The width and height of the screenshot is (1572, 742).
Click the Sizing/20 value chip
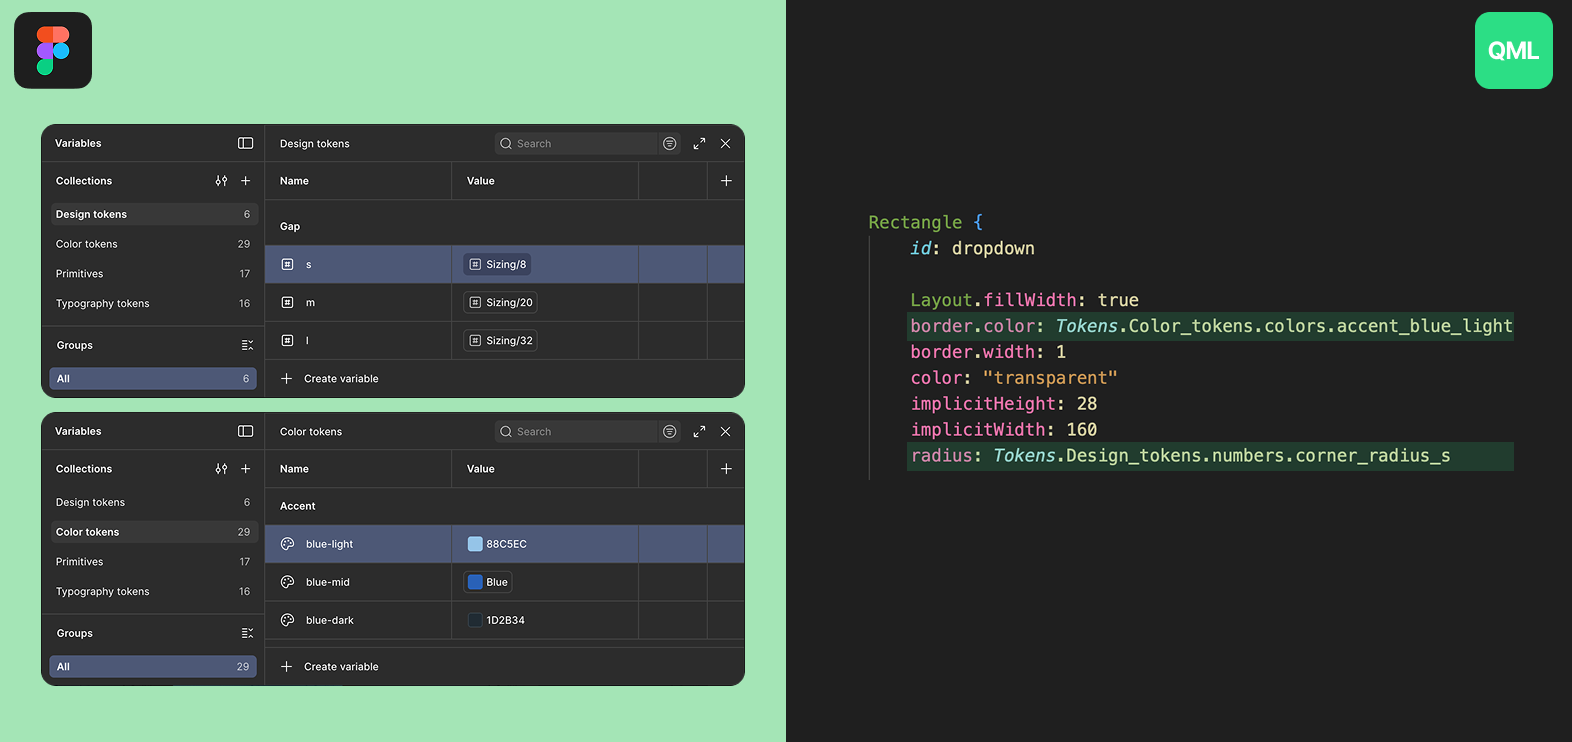coord(501,303)
